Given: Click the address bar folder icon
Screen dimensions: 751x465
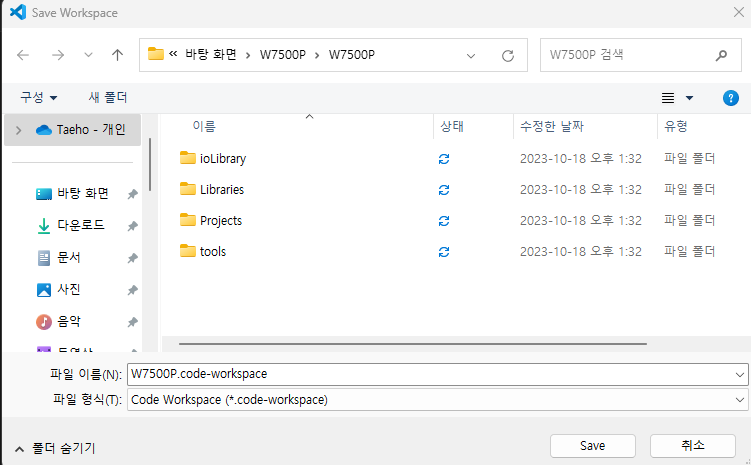Looking at the screenshot, I should coord(156,54).
